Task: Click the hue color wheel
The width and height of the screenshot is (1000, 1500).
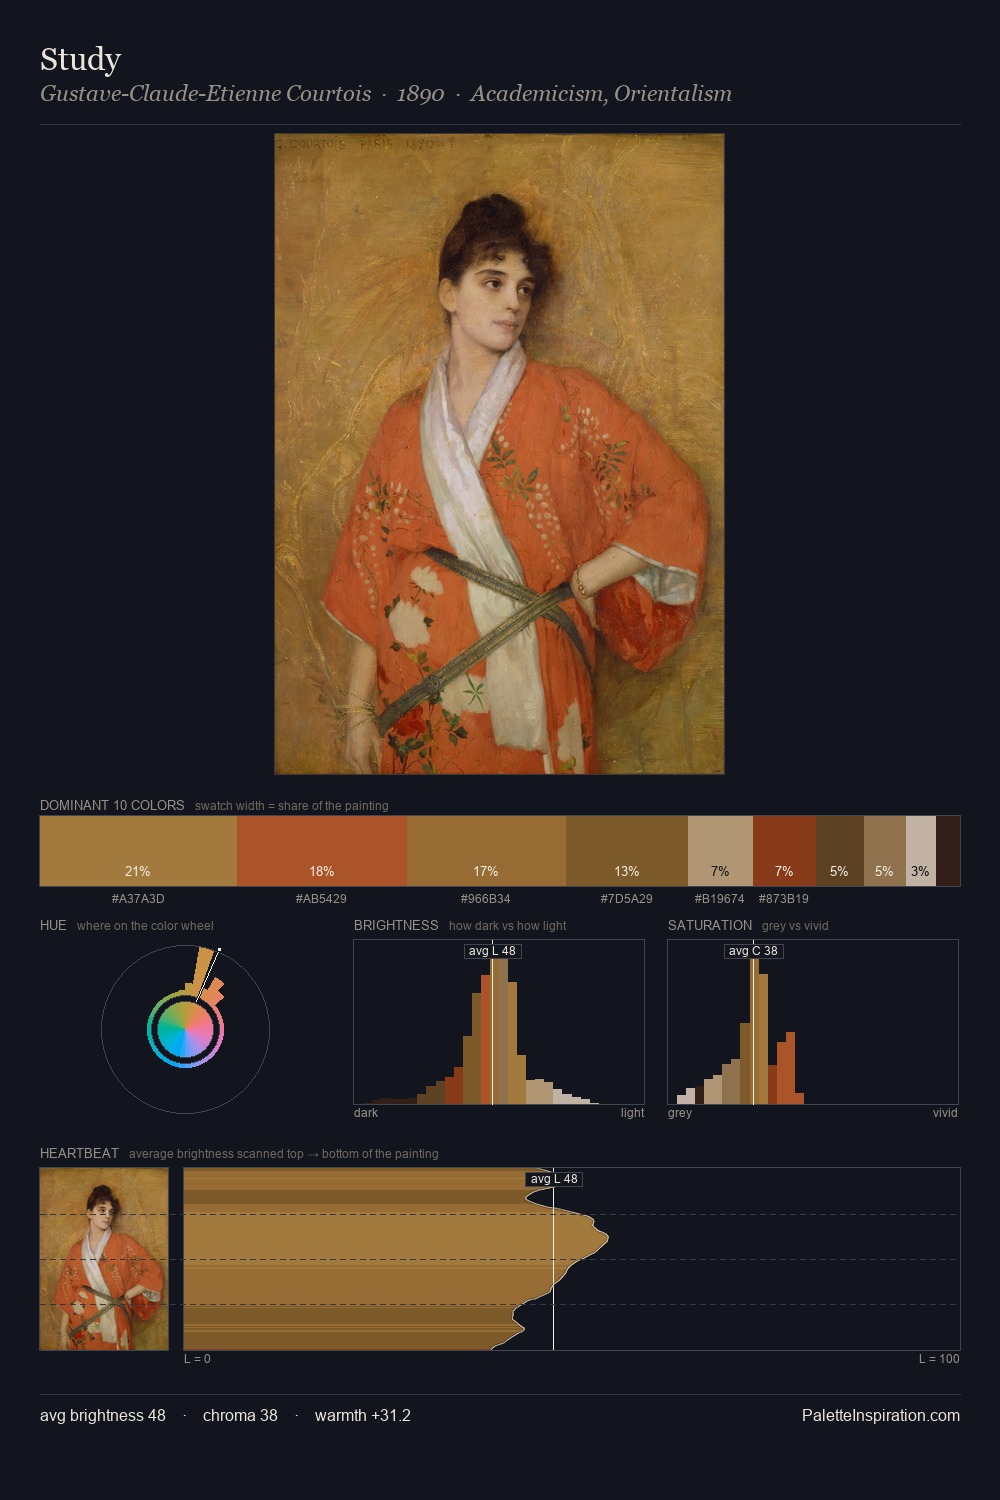Action: coord(185,1029)
